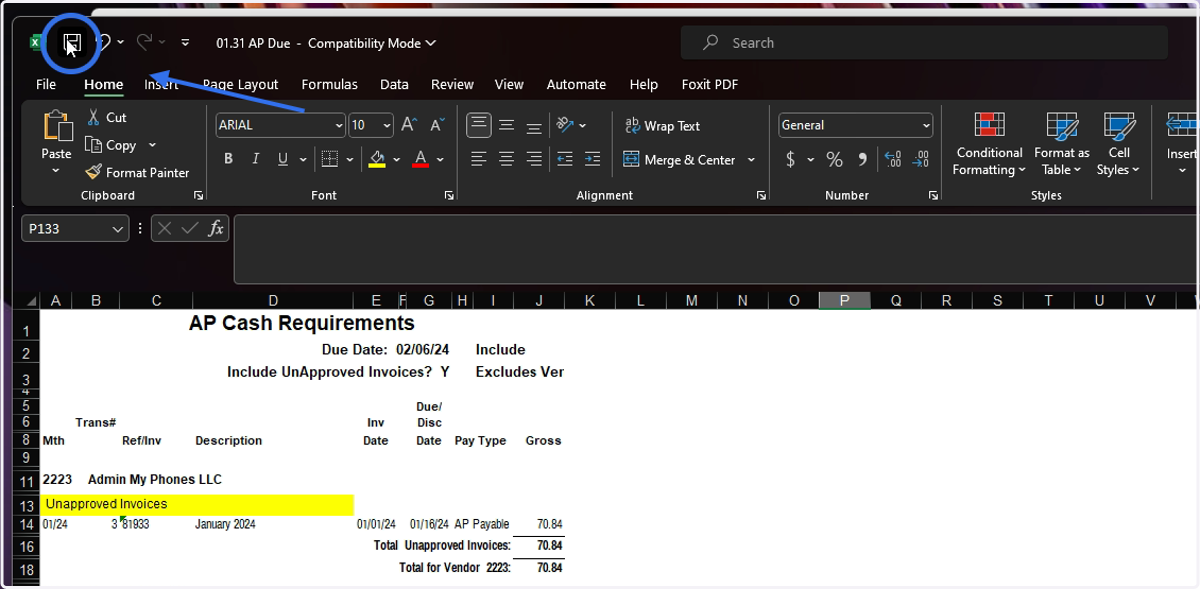Viewport: 1200px width, 589px height.
Task: Open Font settings dialog launcher
Action: click(x=449, y=196)
